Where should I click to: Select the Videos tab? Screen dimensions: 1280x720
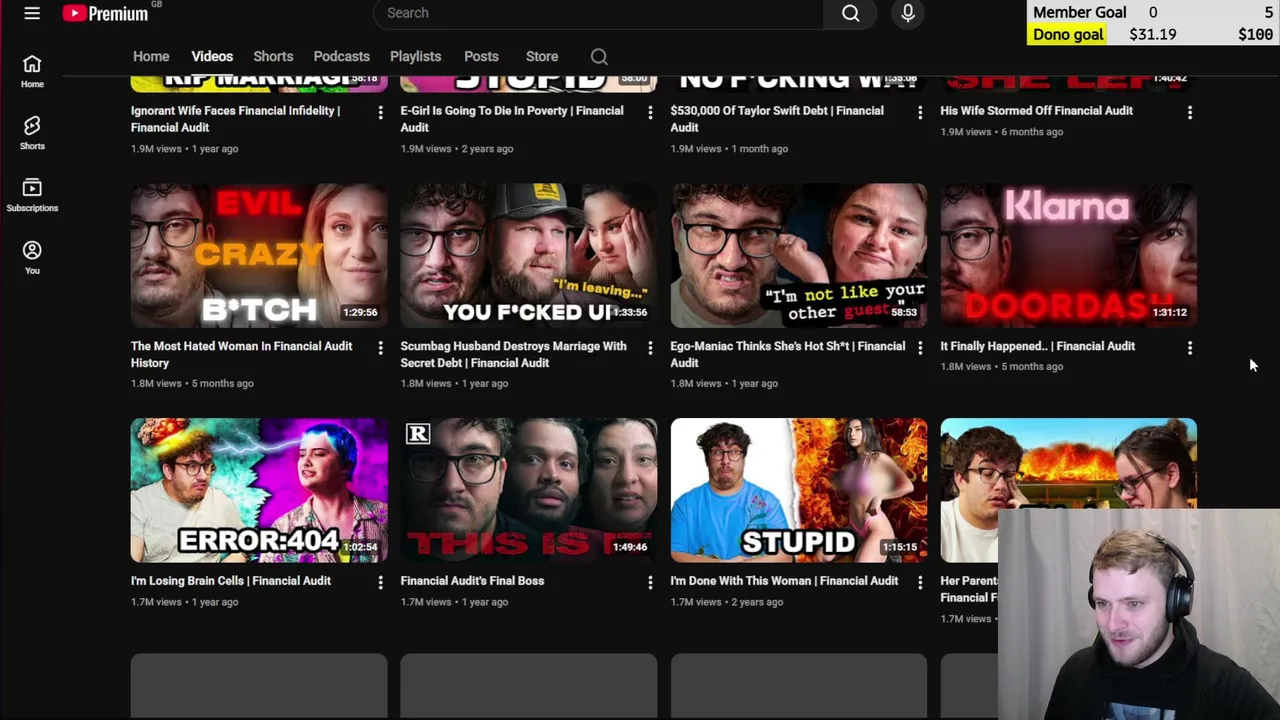pos(212,57)
